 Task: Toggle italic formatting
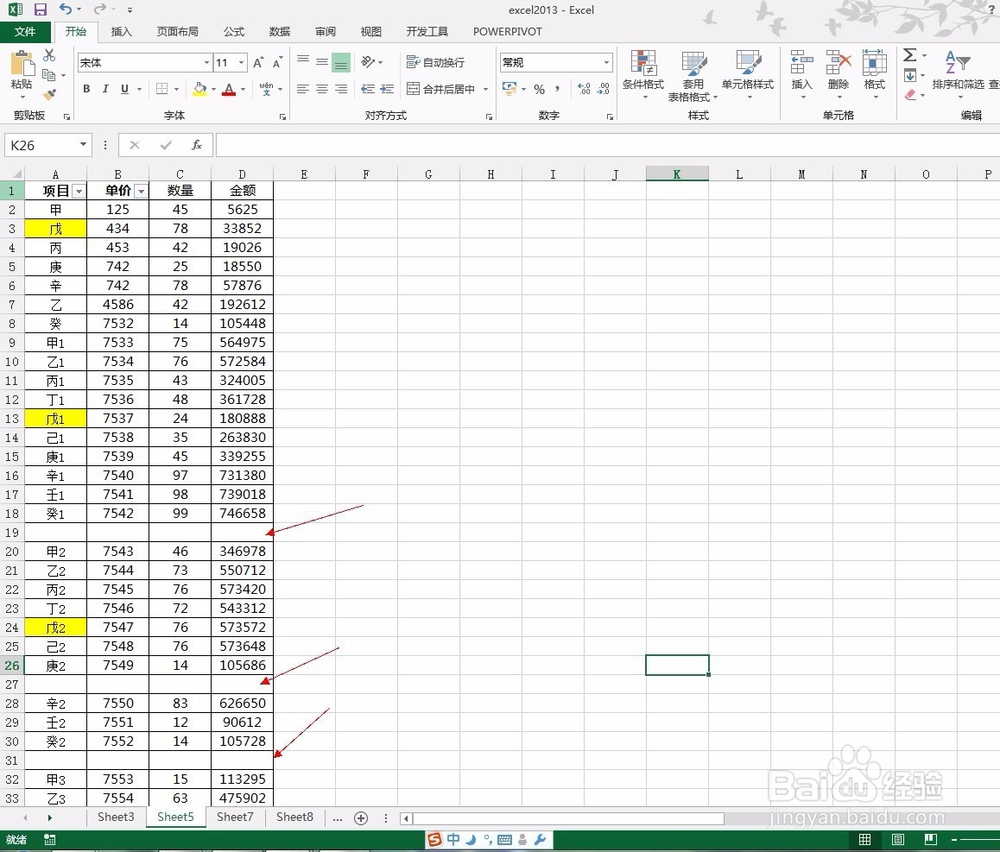coord(103,90)
